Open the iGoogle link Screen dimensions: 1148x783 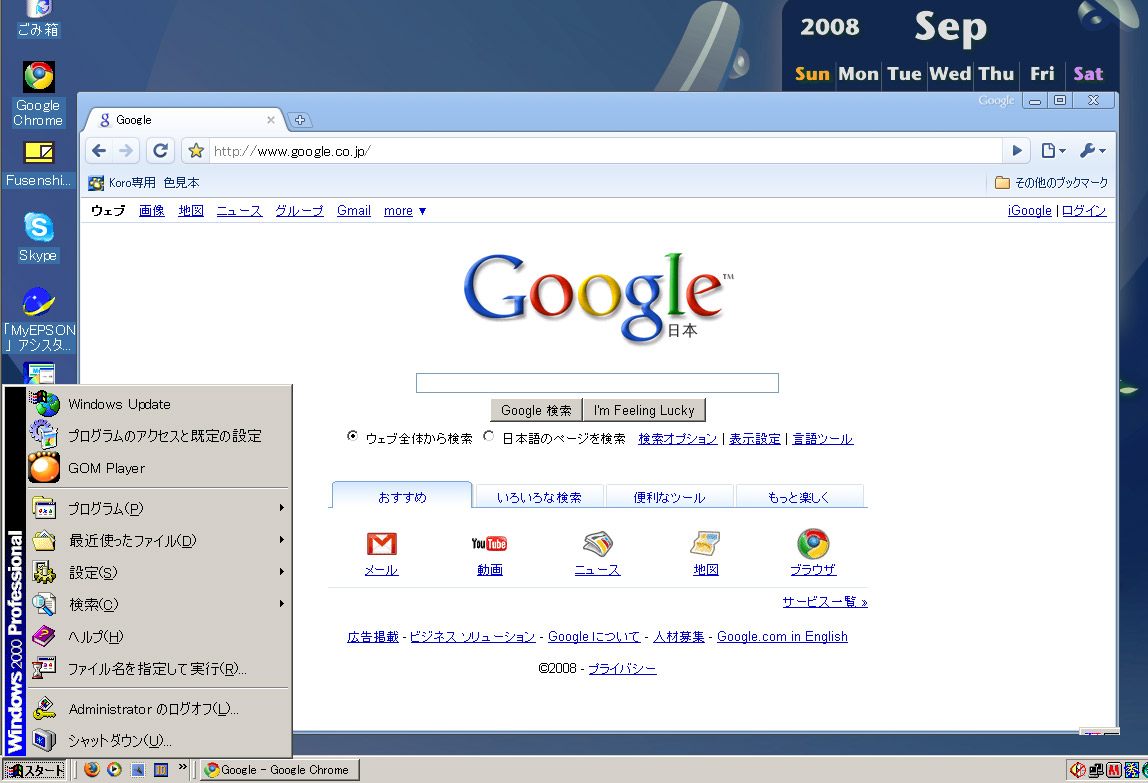coord(1029,211)
